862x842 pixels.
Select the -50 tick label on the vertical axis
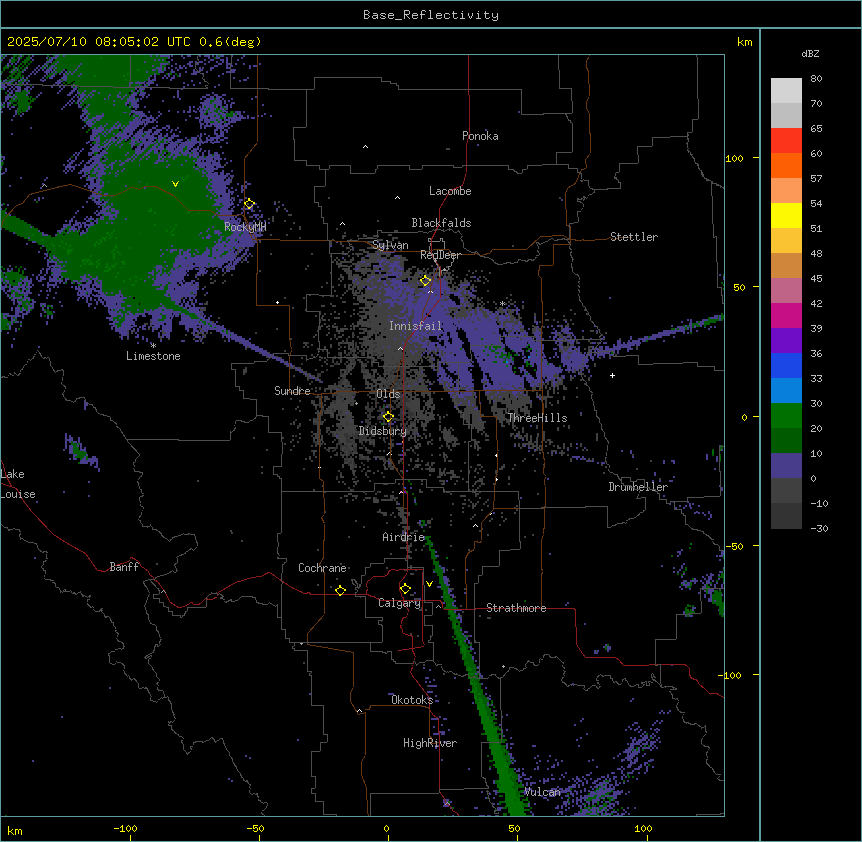[734, 546]
